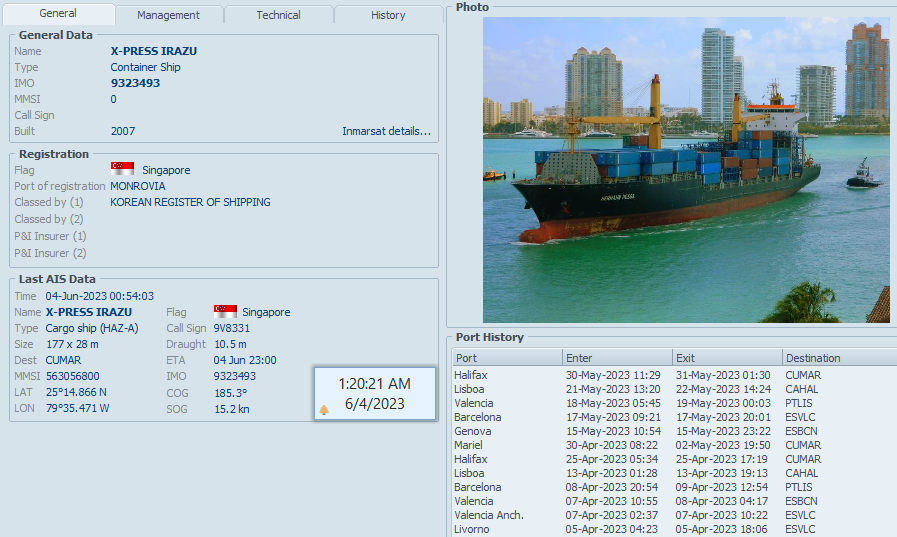Select size value 177 x 28 m
This screenshot has height=537, width=897.
coord(72,344)
